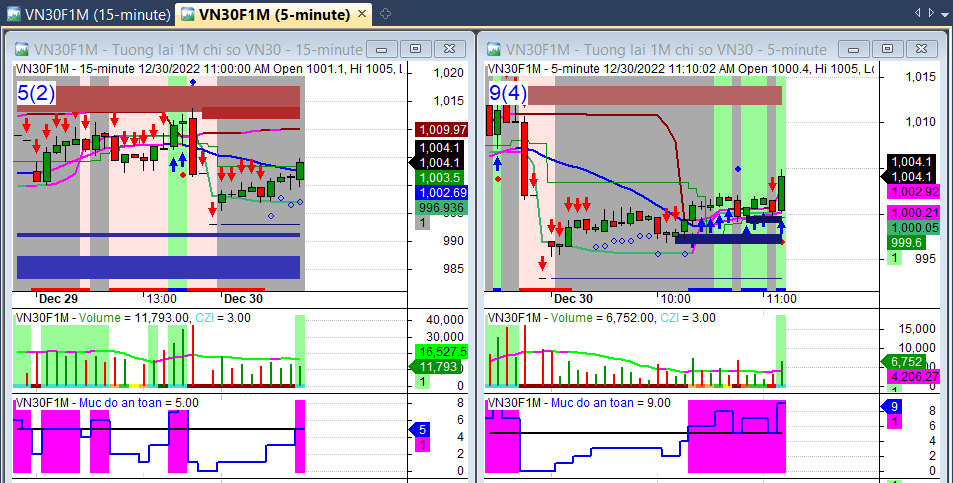Click the Dec 29 date axis label
The image size is (953, 483).
click(x=58, y=299)
